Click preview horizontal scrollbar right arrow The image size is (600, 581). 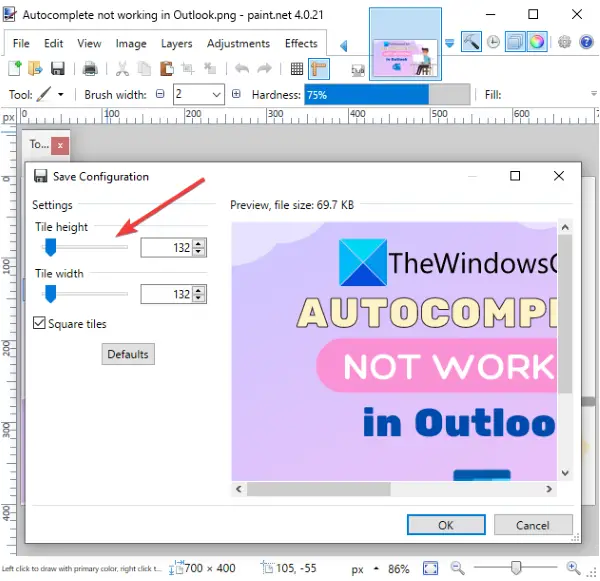point(549,489)
